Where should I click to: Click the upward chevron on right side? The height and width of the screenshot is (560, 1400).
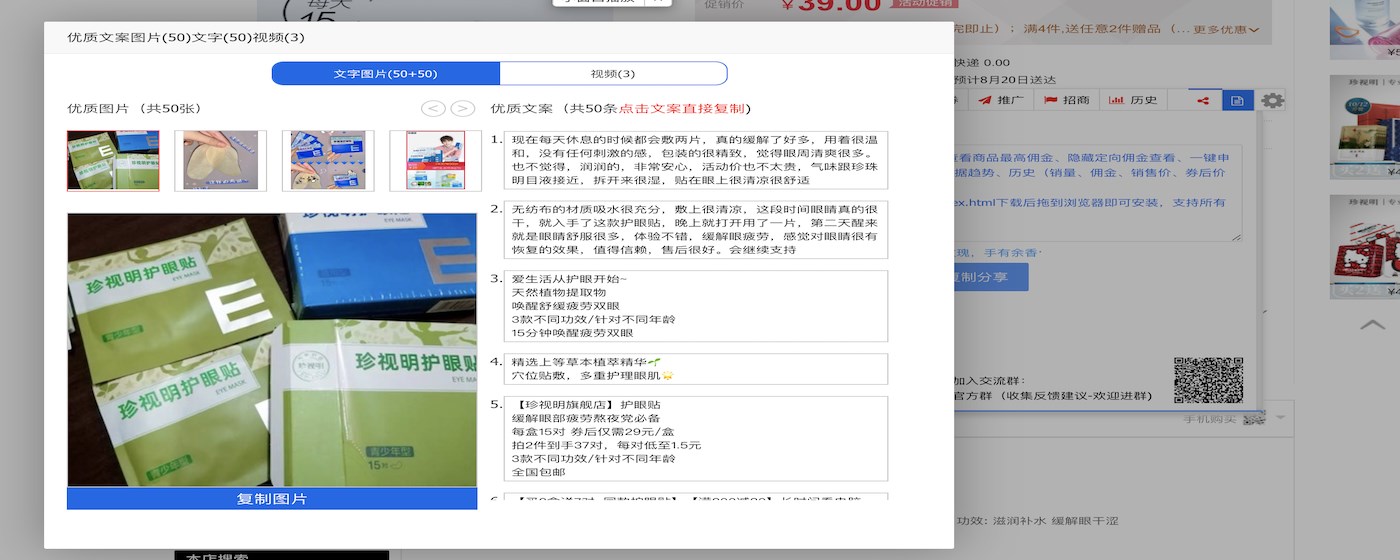pos(1373,324)
